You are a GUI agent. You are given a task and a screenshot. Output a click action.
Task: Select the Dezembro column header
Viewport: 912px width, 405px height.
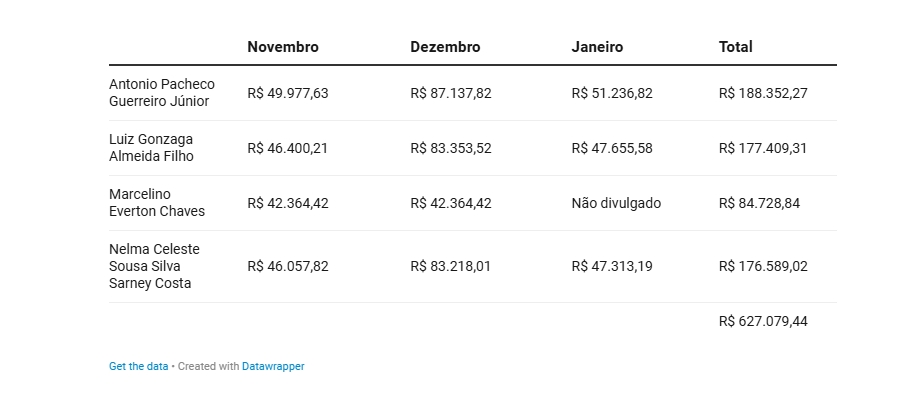click(x=445, y=47)
